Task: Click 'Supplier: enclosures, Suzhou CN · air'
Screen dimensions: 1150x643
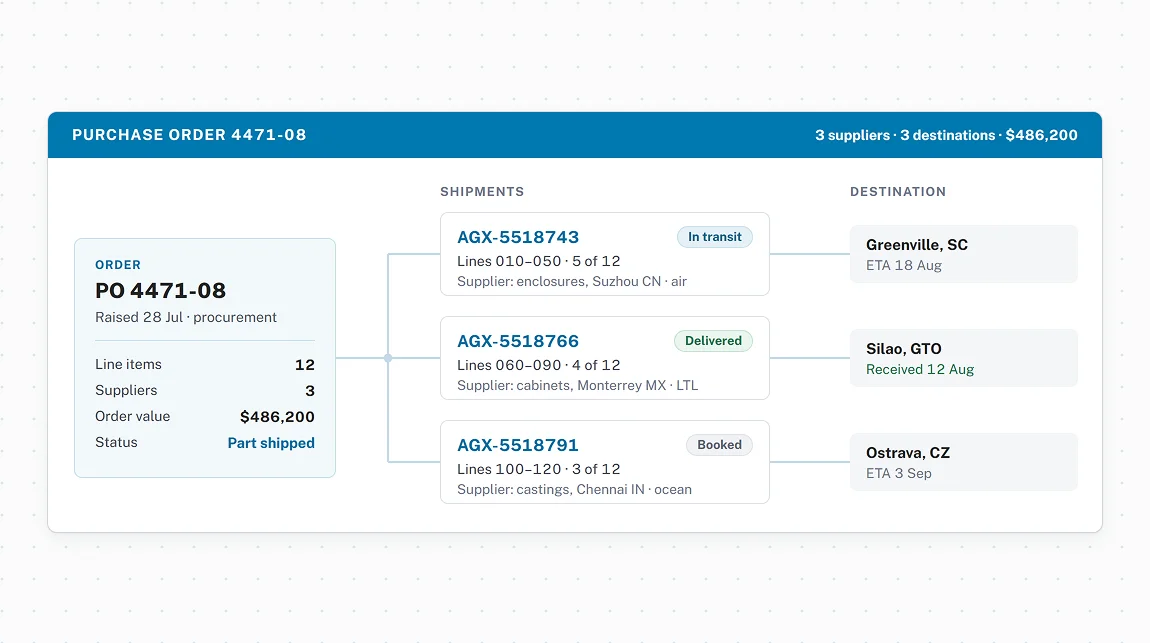Action: [572, 282]
